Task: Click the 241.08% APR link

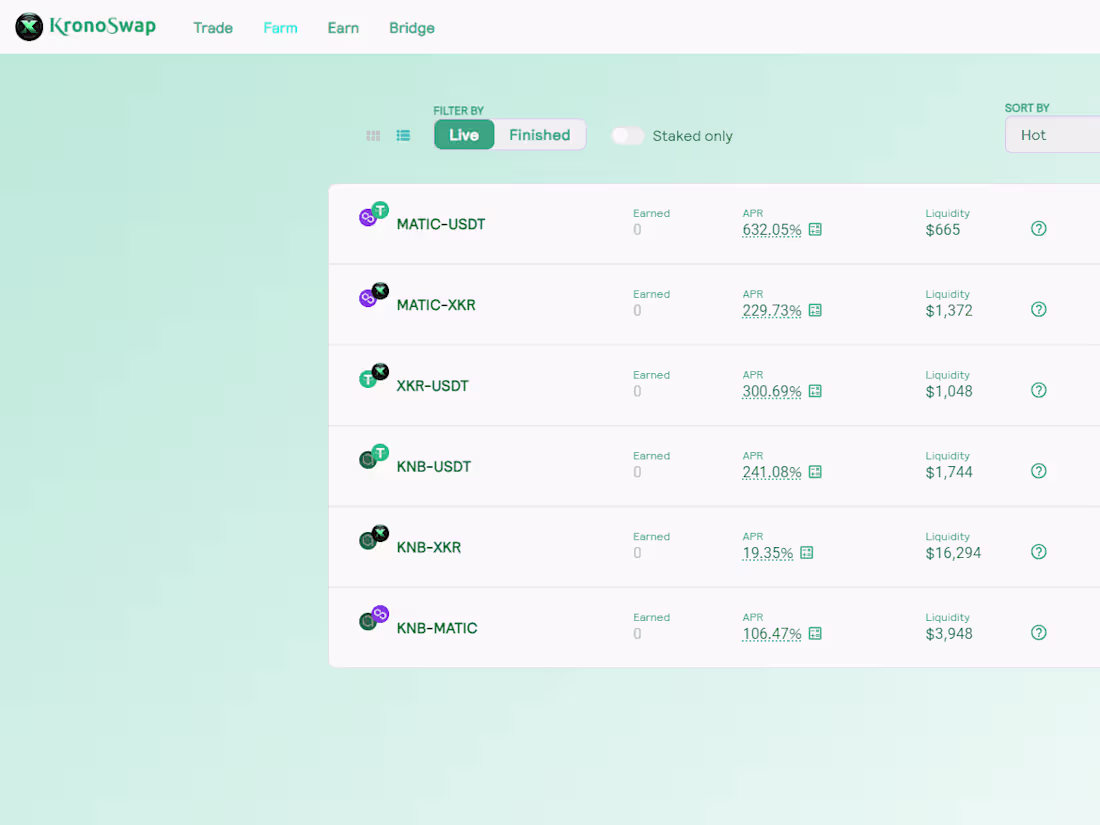Action: point(772,472)
